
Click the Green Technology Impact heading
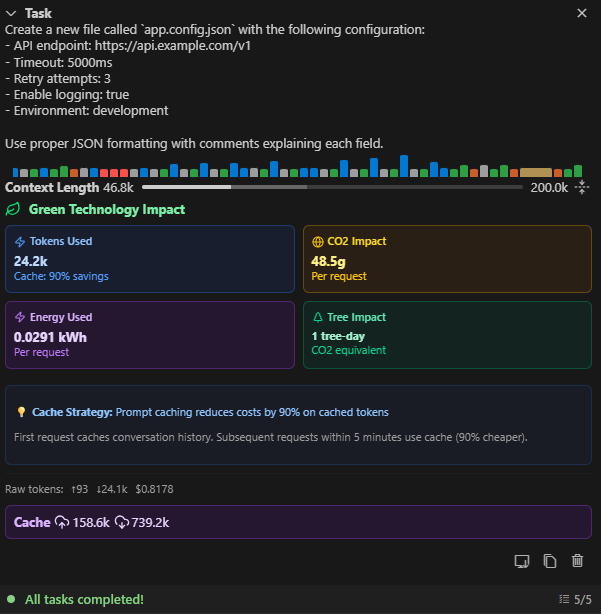pos(106,210)
